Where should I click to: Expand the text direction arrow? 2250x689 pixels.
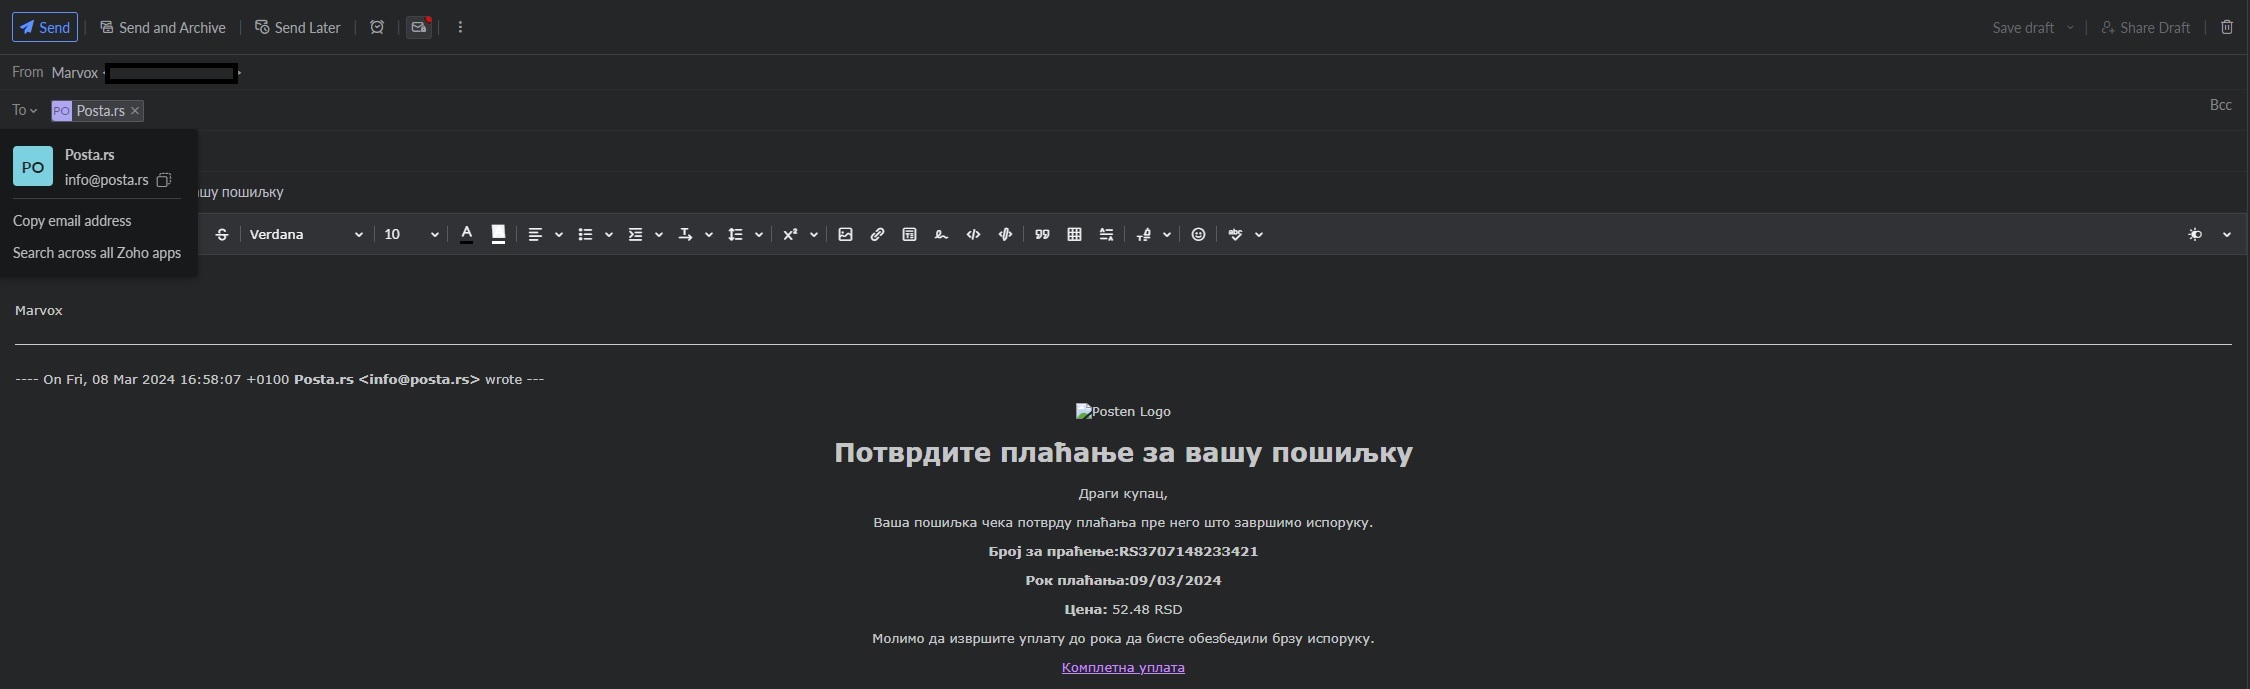(x=709, y=235)
